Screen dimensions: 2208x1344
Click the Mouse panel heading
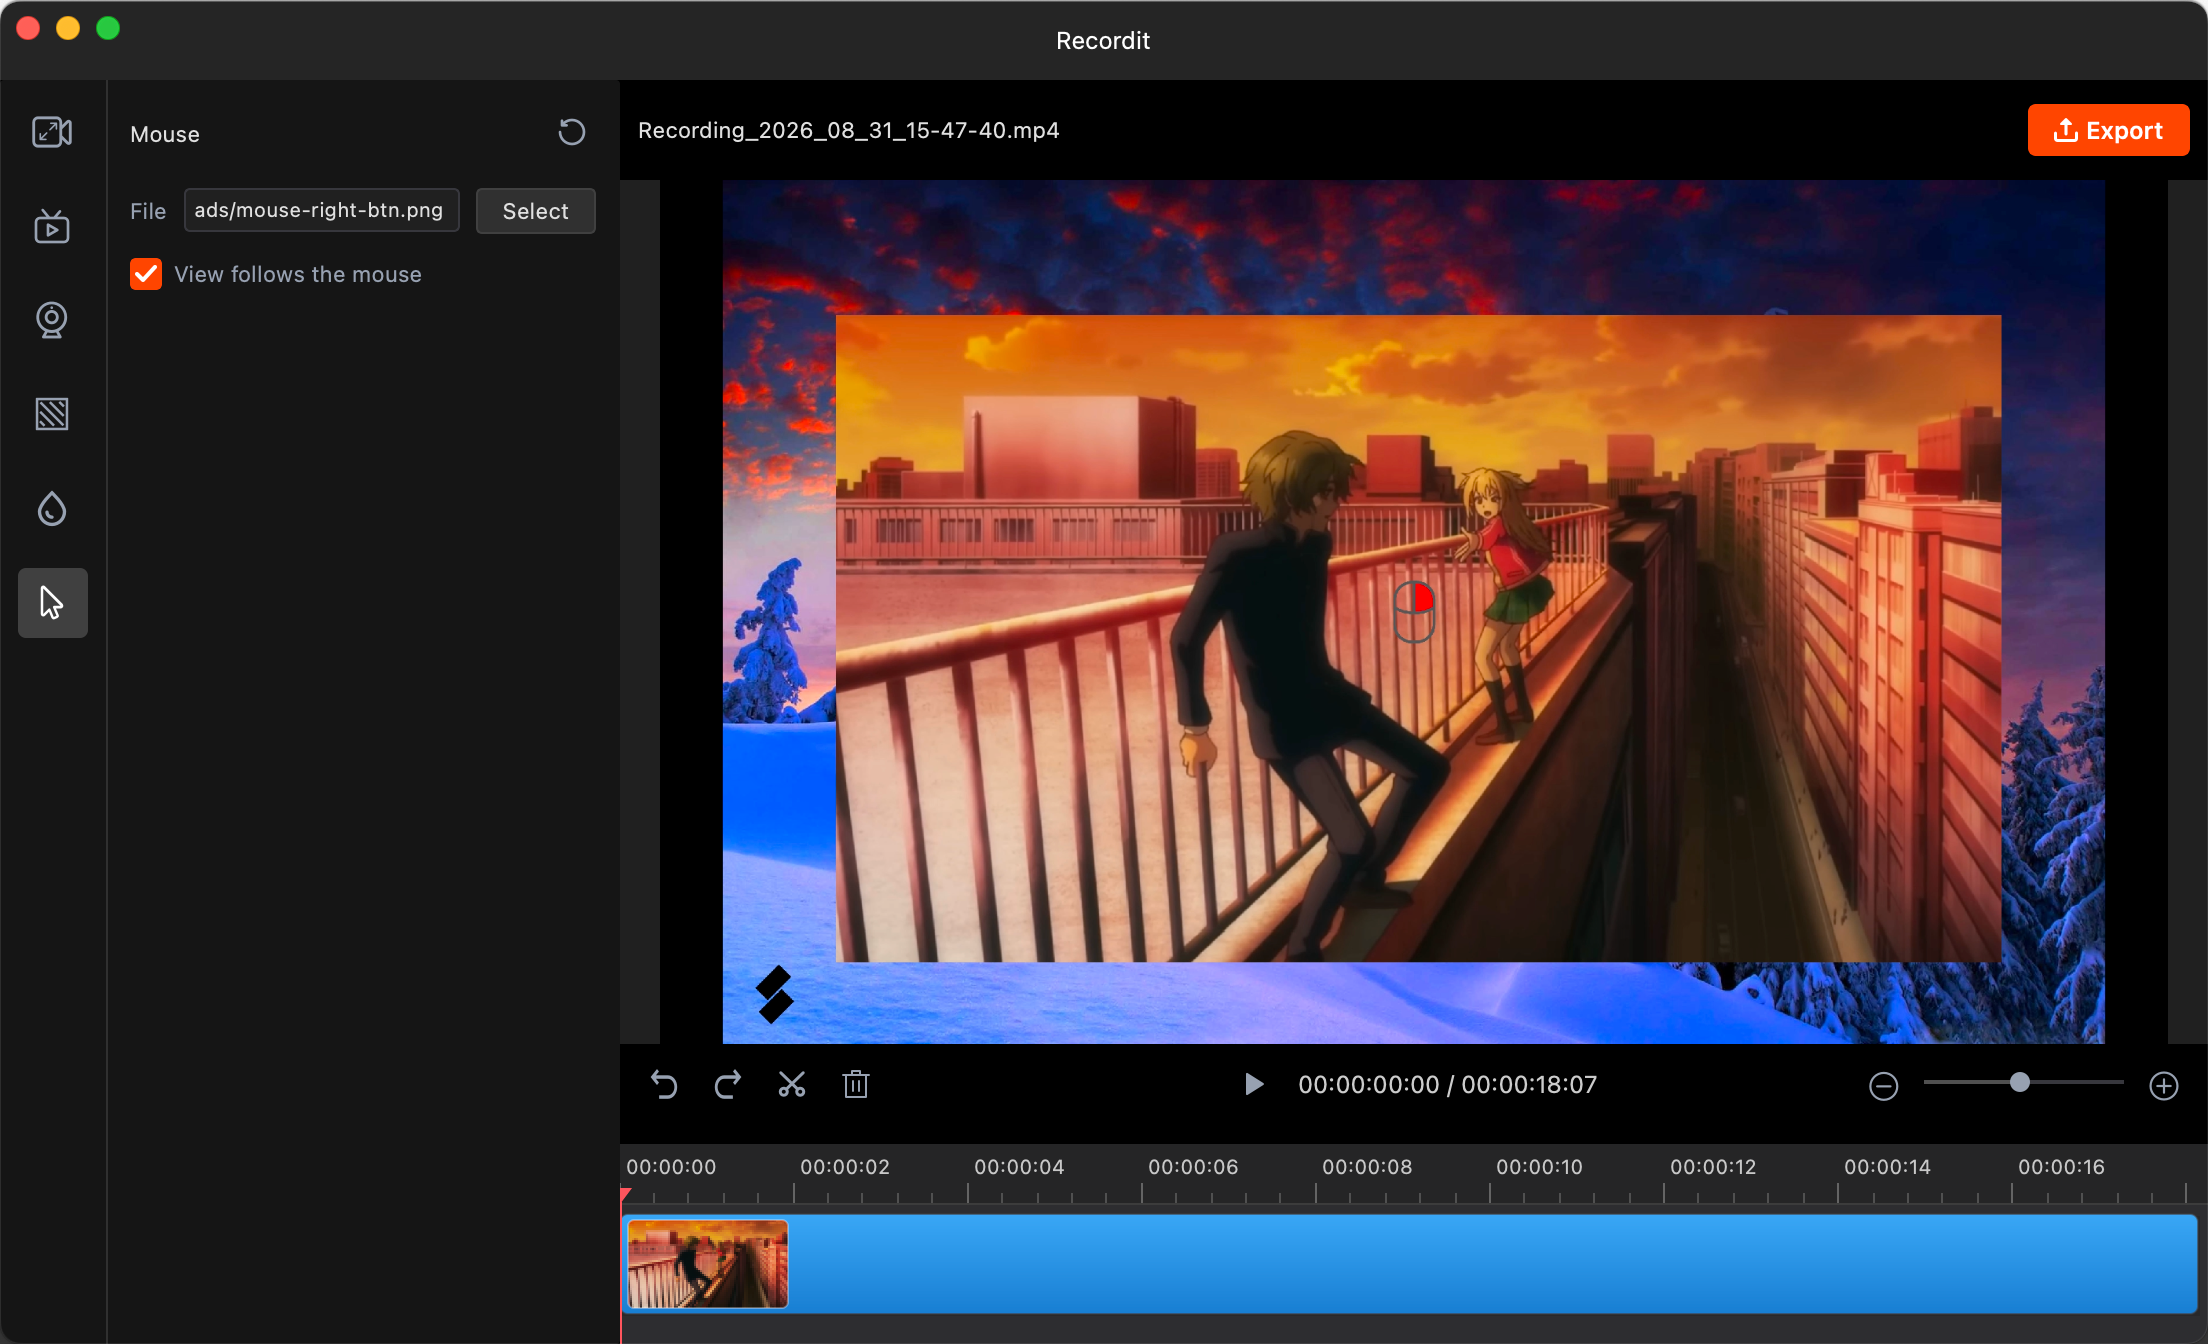pos(165,134)
